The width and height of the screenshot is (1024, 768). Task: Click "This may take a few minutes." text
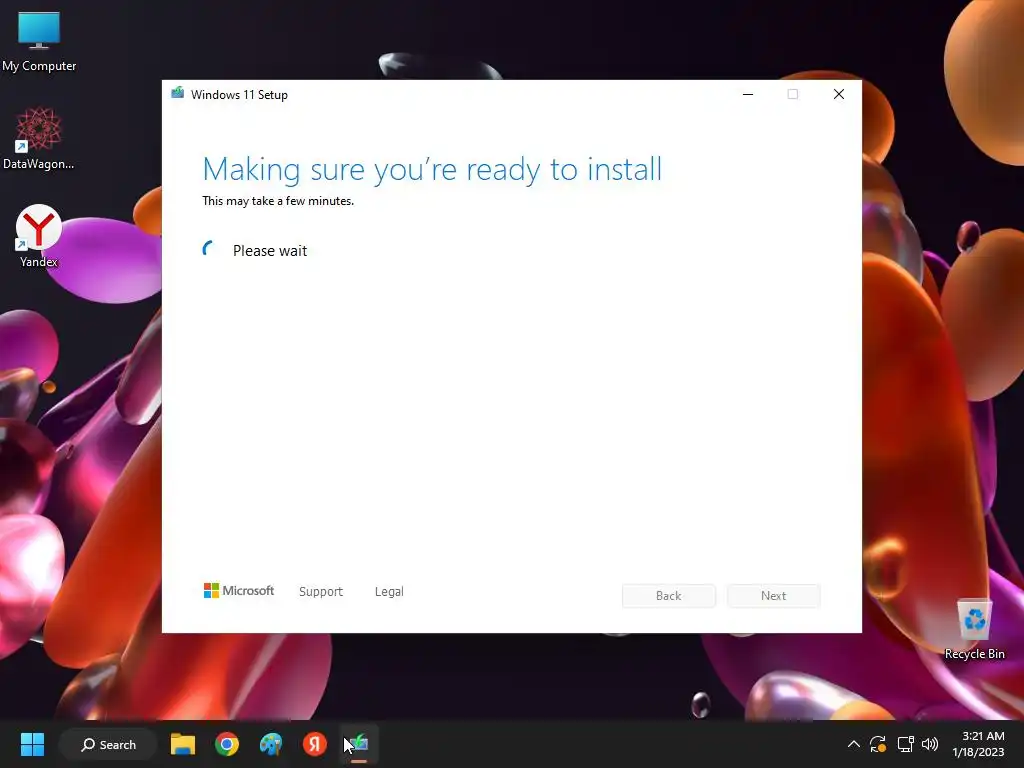point(278,201)
